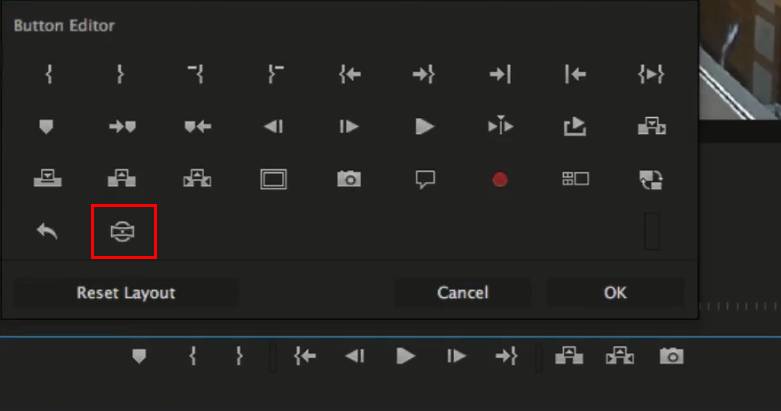Toggle the red multi-camera record button
The width and height of the screenshot is (781, 411).
500,180
